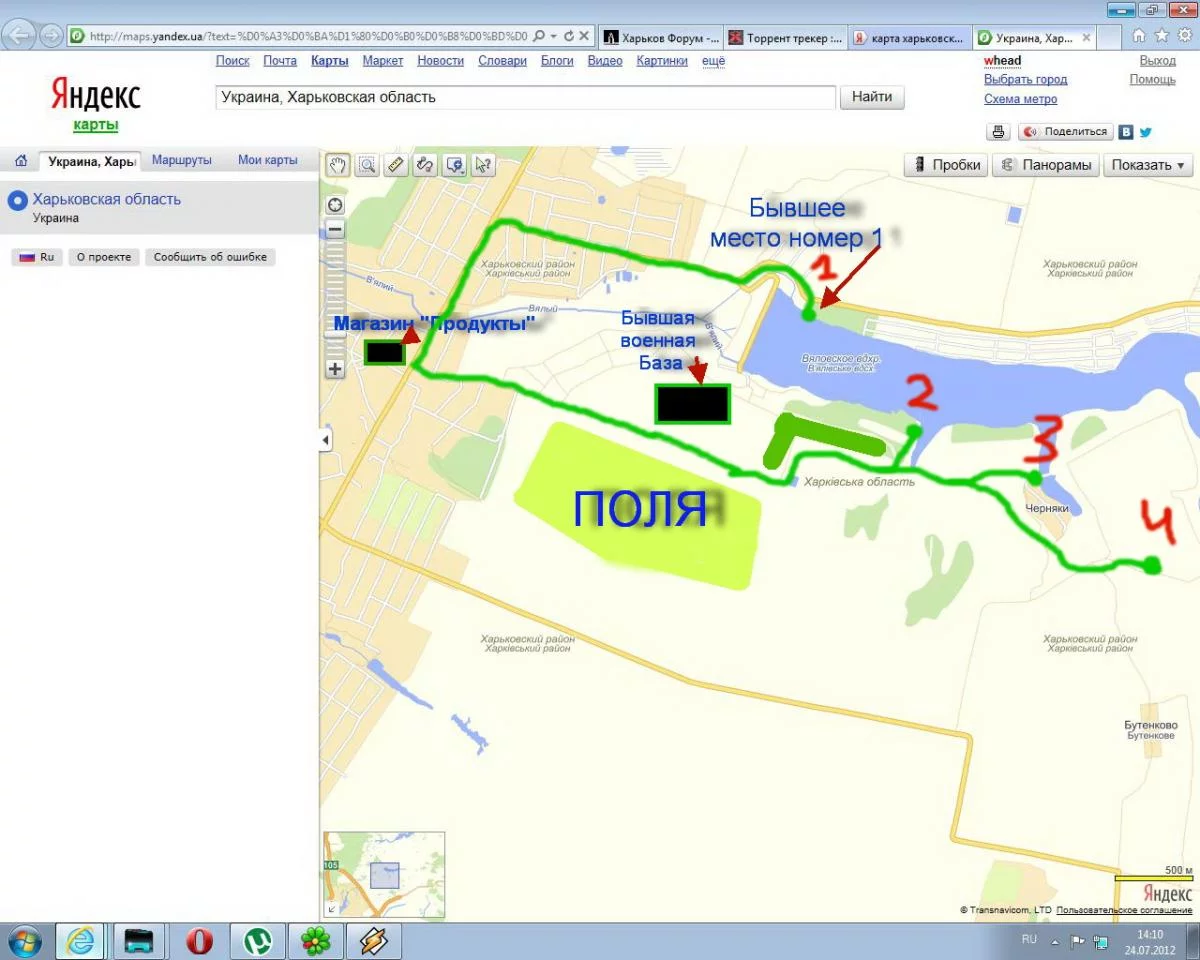1200x960 pixels.
Task: Open the Блоги link
Action: (x=557, y=61)
